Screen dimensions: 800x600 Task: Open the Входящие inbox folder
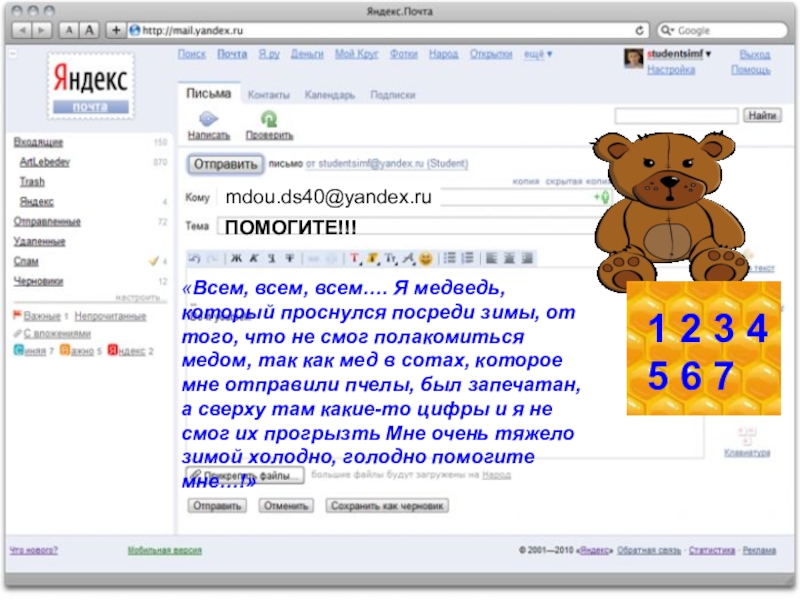tap(38, 142)
